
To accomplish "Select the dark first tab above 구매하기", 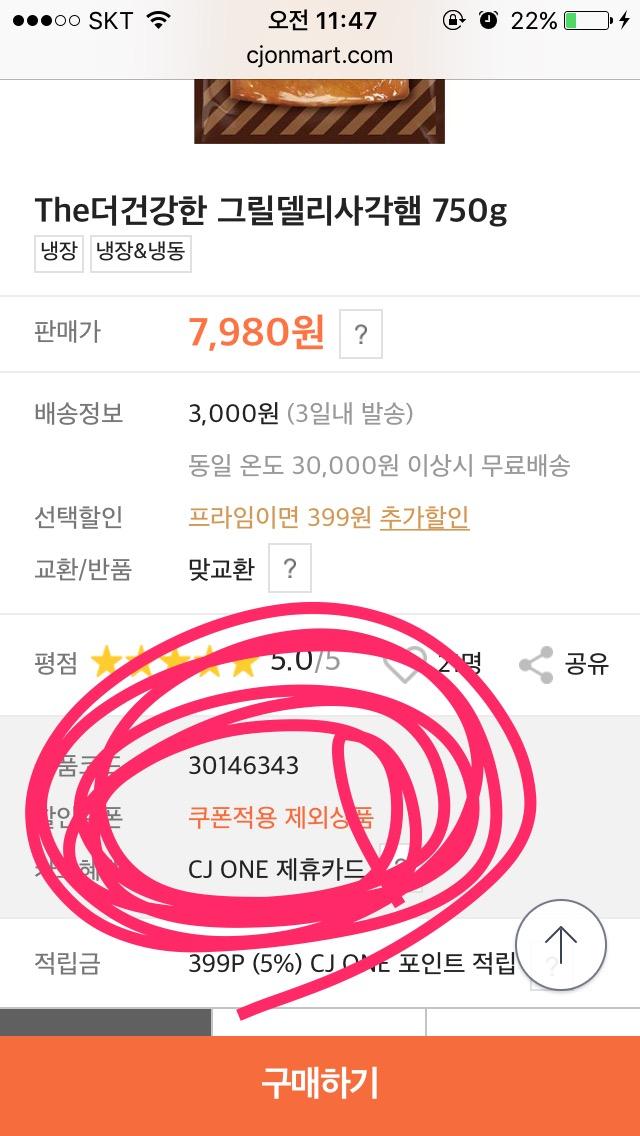I will 106,1022.
